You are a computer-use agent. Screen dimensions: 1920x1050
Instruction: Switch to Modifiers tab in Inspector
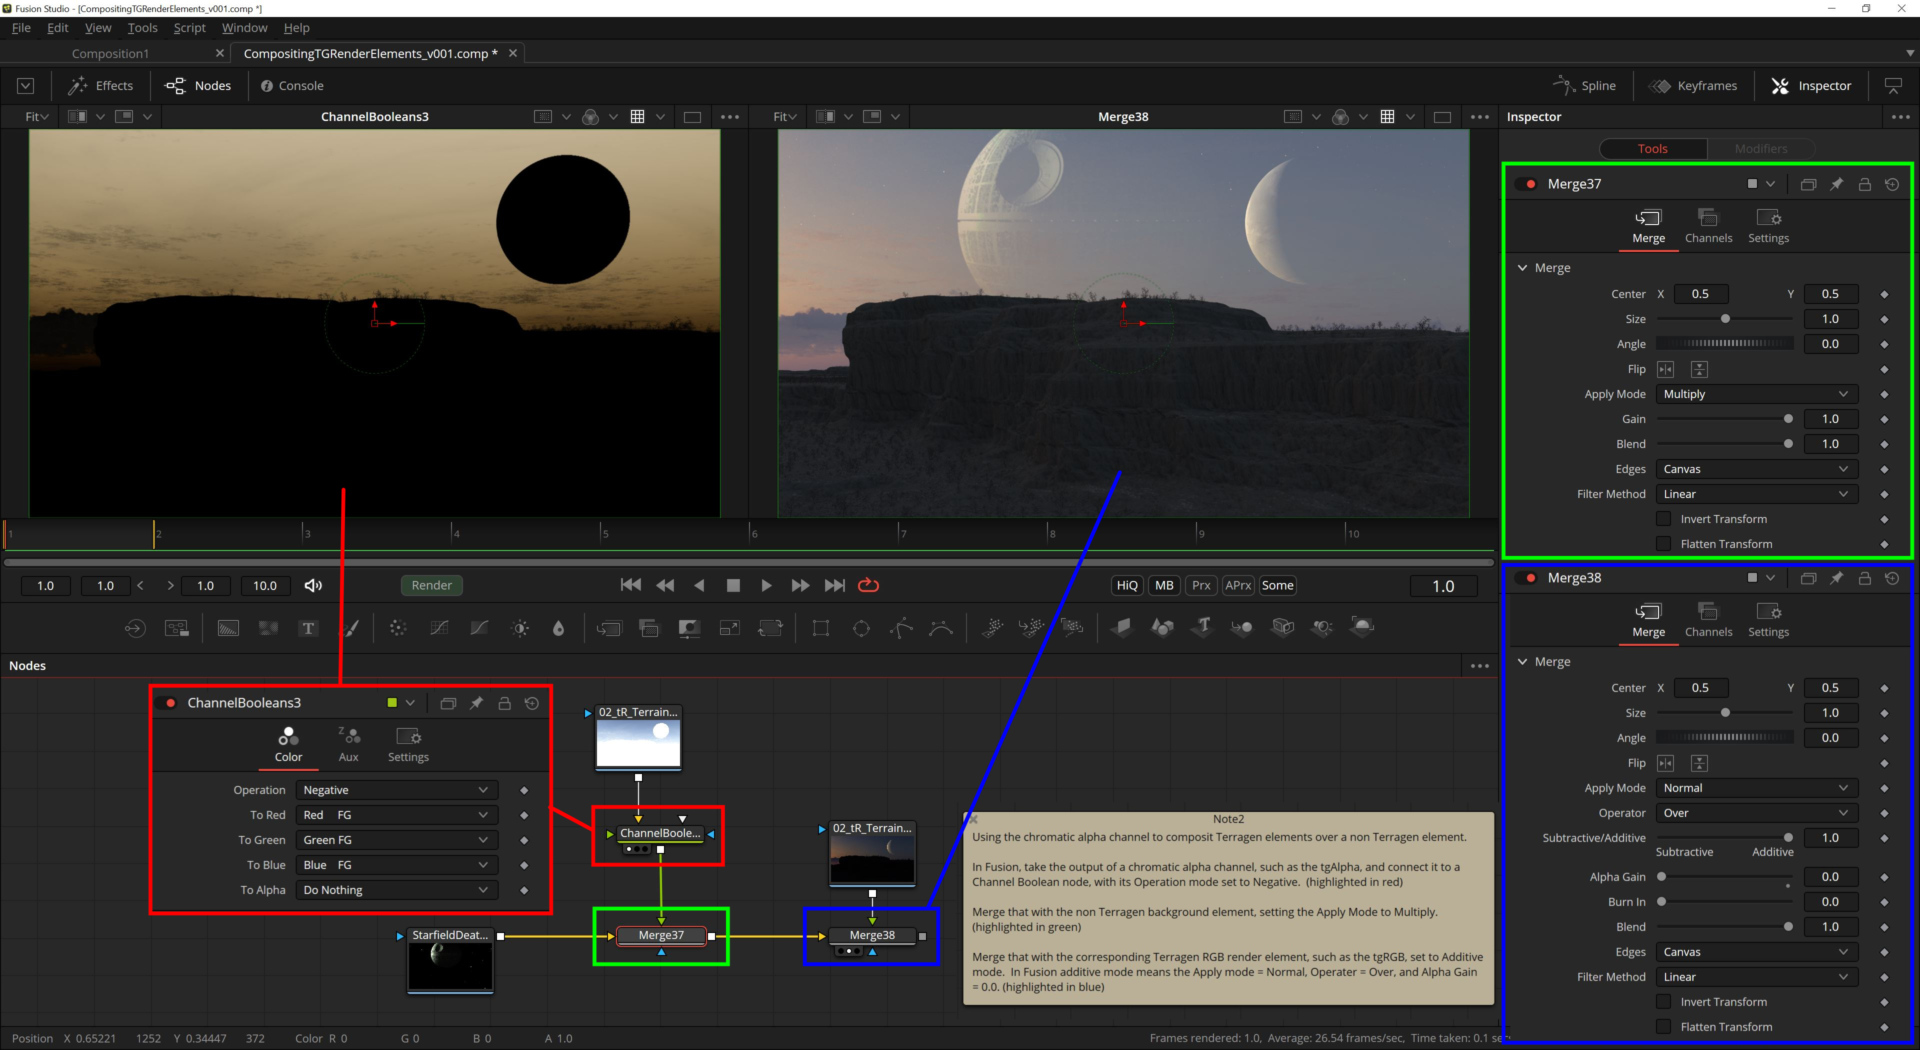click(1761, 149)
